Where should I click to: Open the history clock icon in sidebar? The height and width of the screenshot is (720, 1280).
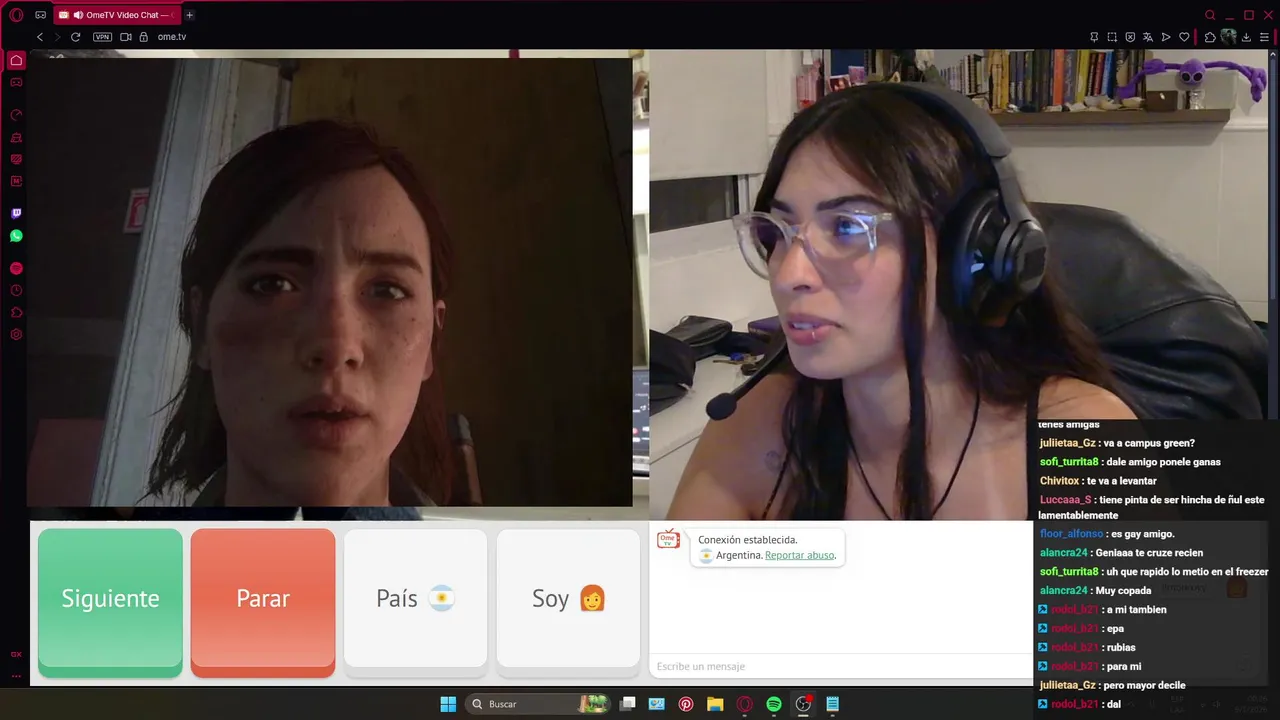[x=16, y=290]
